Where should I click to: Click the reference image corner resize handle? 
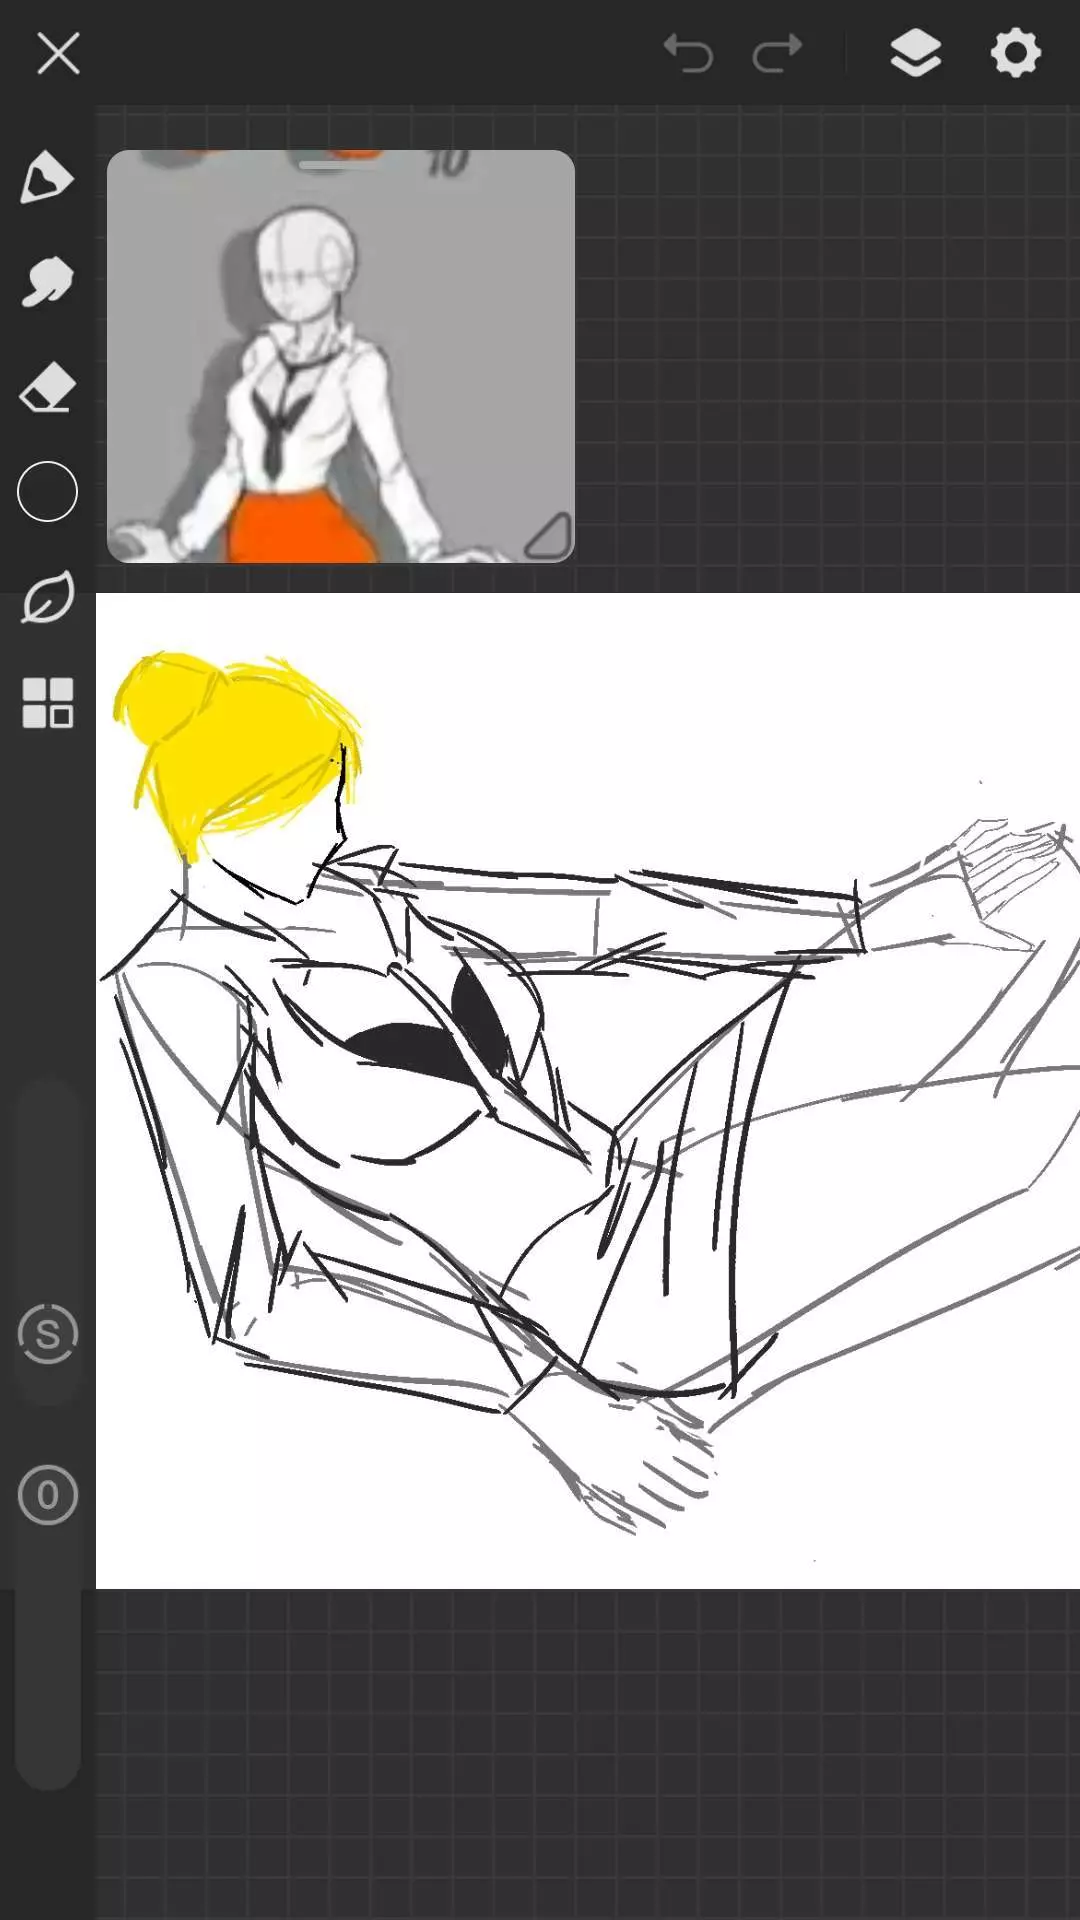click(x=548, y=537)
